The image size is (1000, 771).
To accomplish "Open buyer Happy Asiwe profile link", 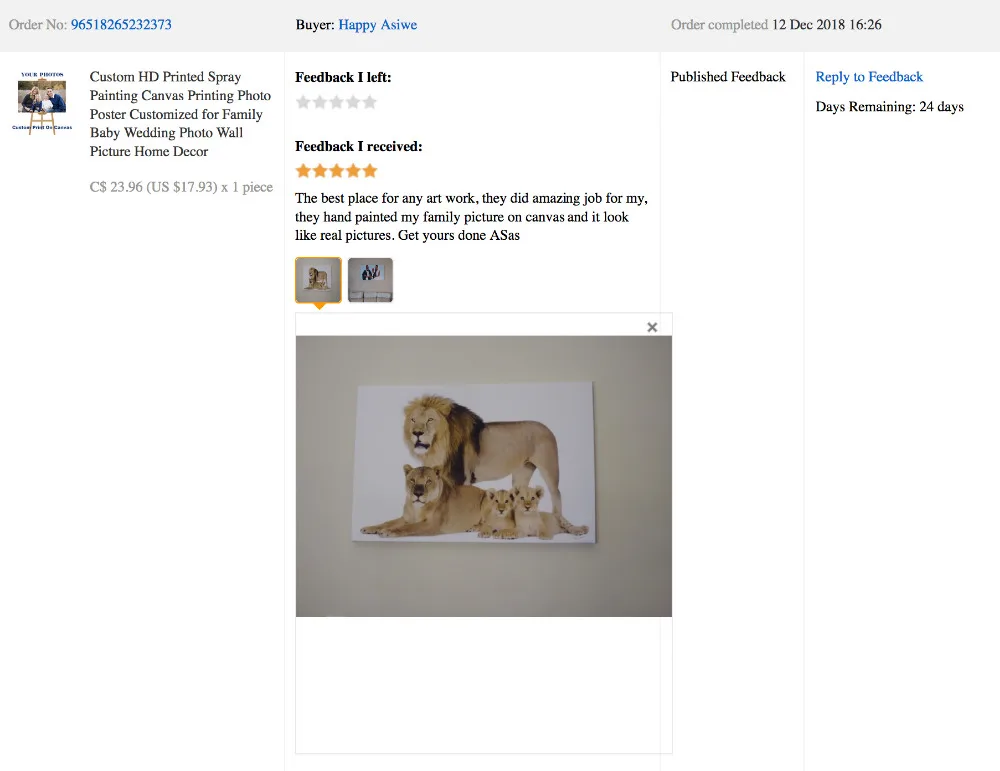I will 378,25.
